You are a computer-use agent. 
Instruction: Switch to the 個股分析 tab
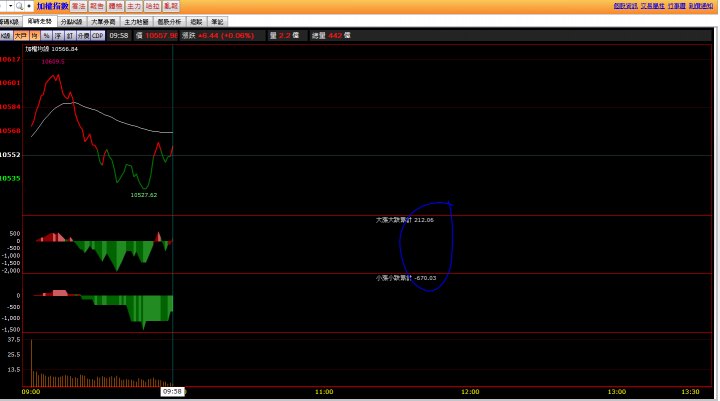pos(169,22)
